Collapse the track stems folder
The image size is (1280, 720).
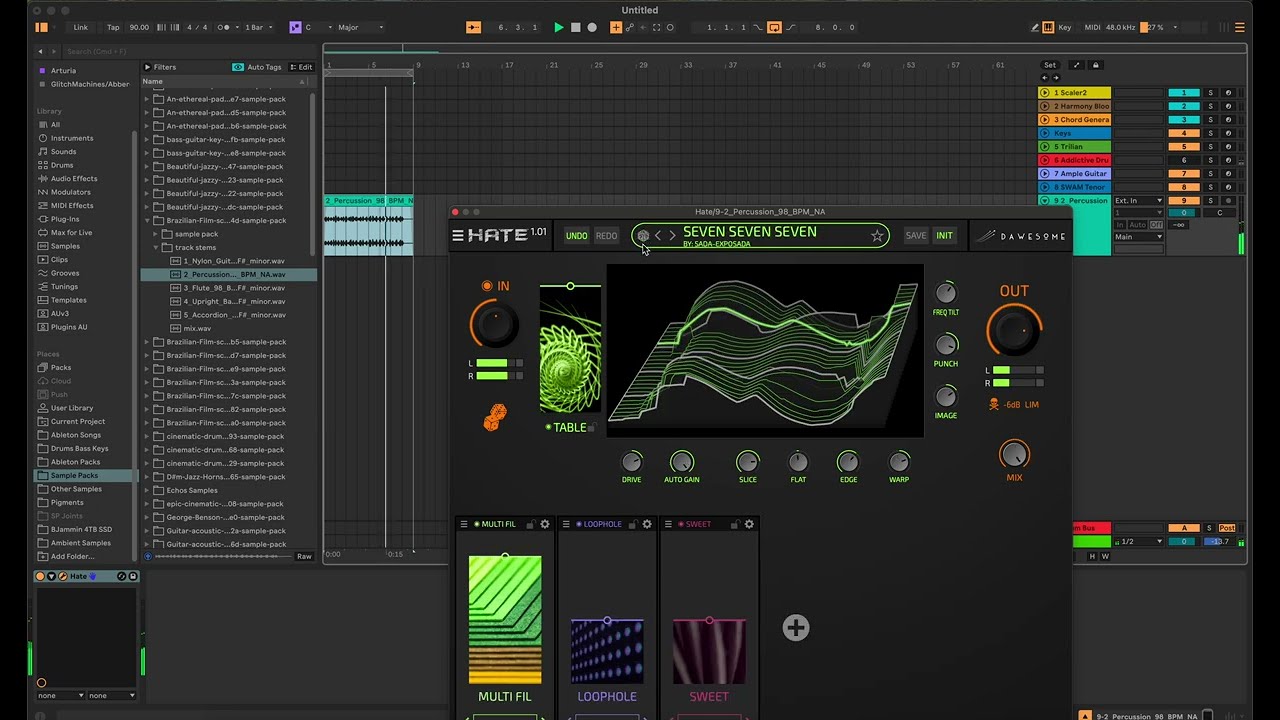(x=157, y=248)
